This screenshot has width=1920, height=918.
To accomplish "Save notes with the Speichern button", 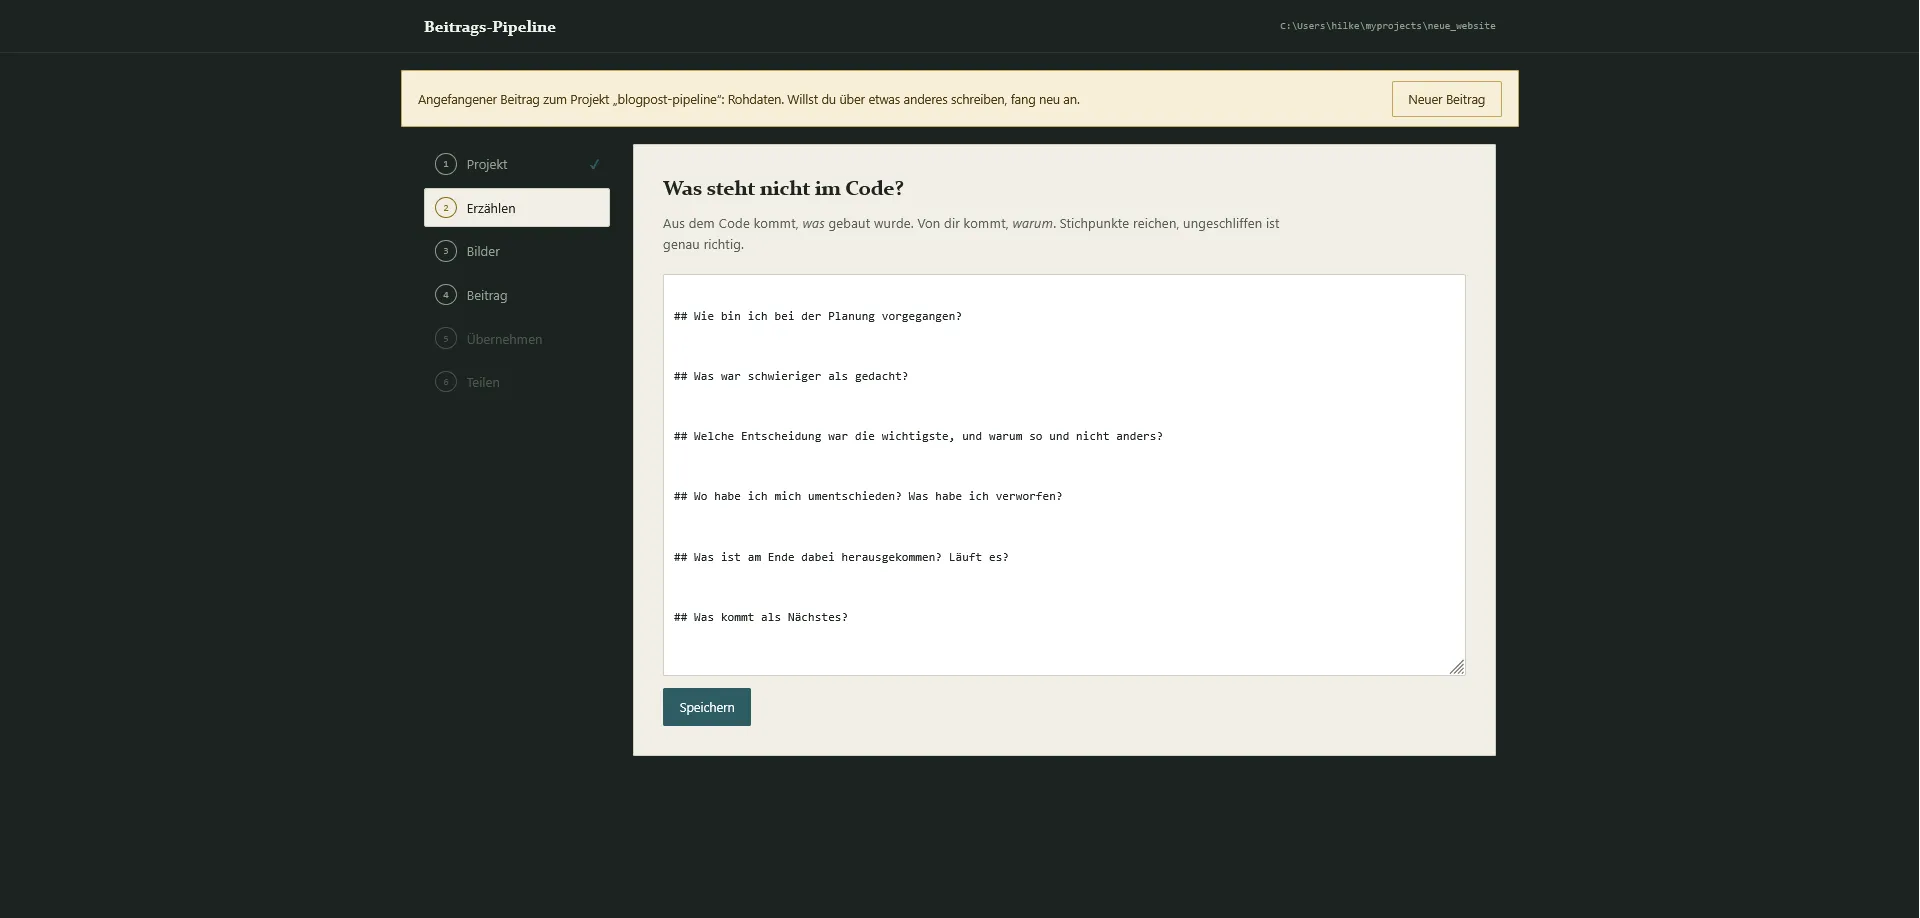I will click(x=706, y=707).
